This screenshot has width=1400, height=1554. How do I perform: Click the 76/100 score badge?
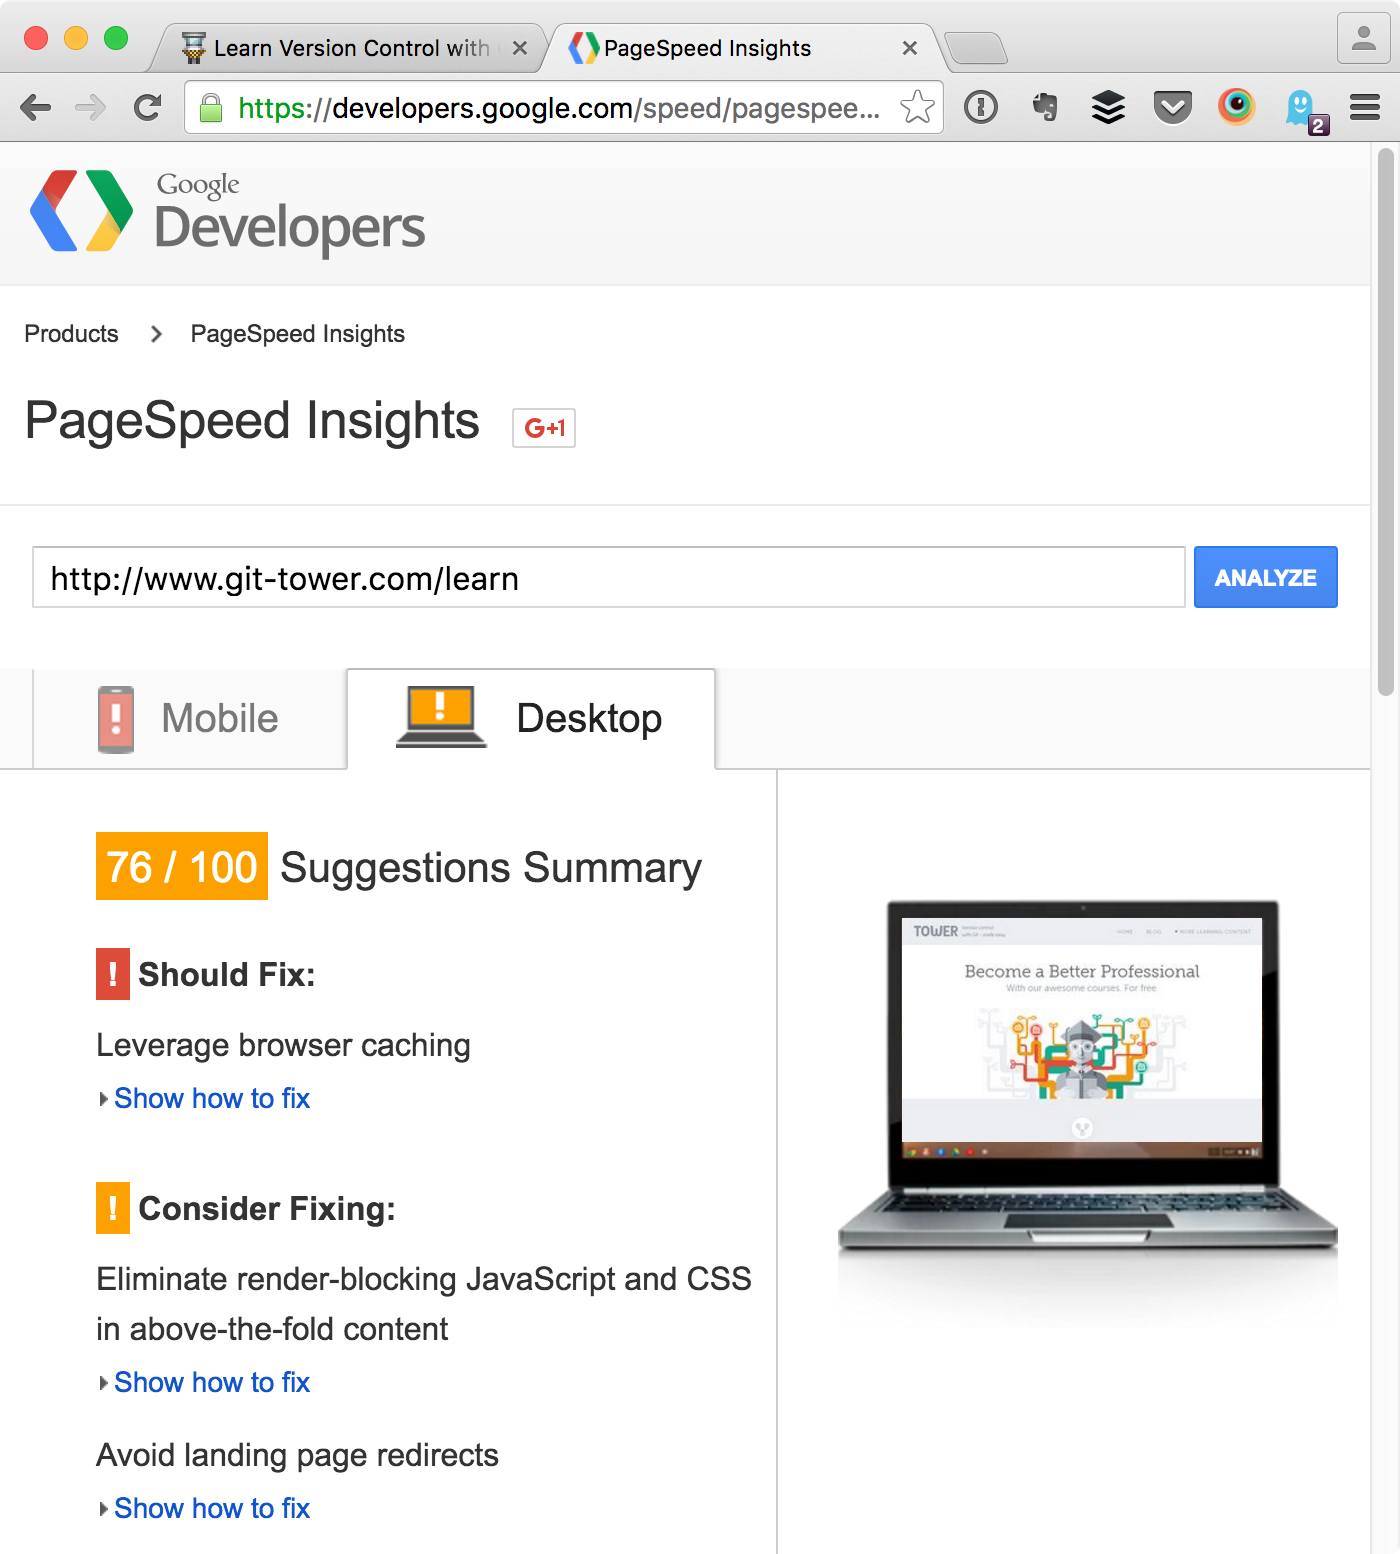(x=181, y=866)
